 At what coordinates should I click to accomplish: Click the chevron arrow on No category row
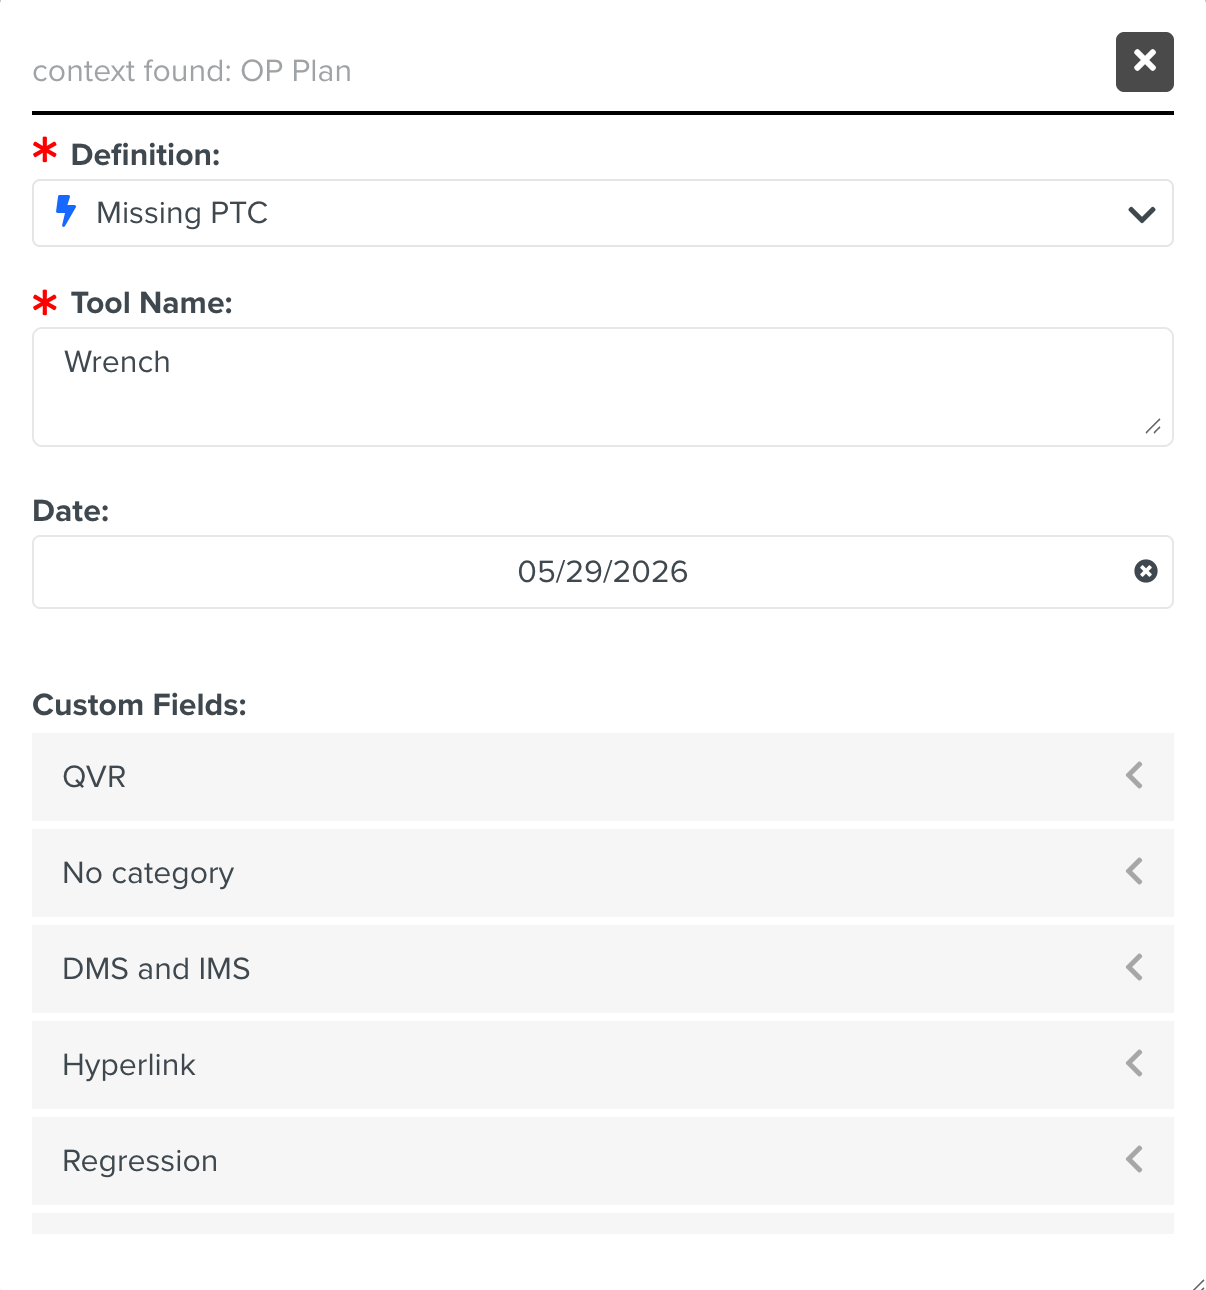pos(1134,871)
